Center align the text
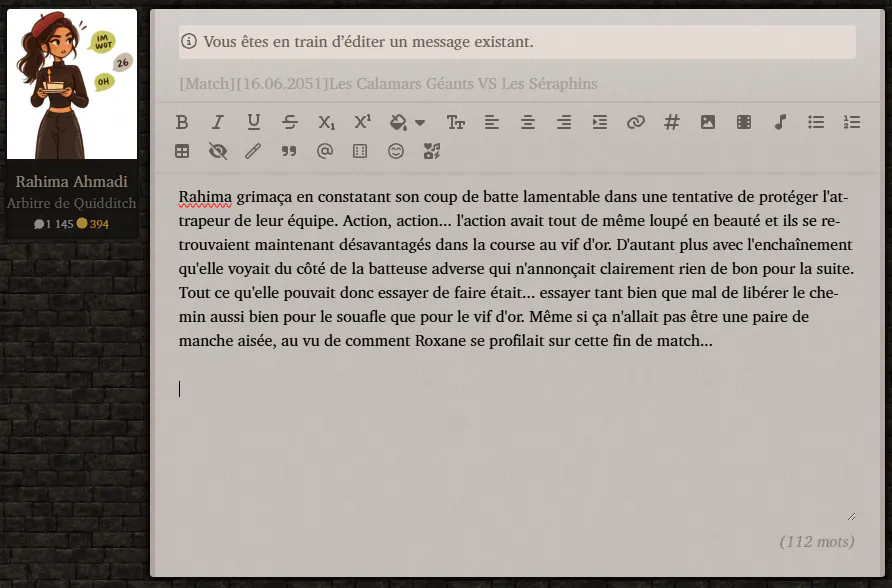The image size is (892, 588). click(528, 122)
